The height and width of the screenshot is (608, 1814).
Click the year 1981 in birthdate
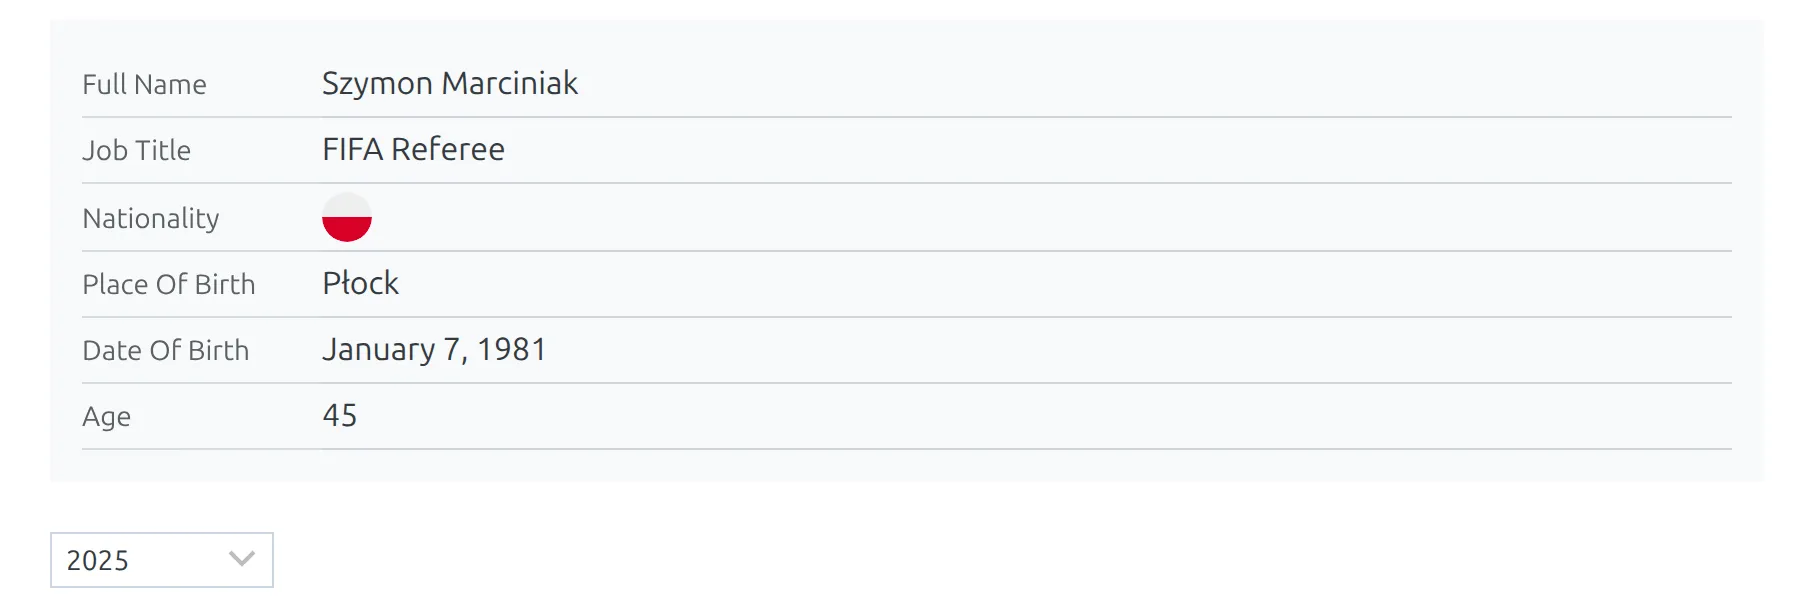512,349
